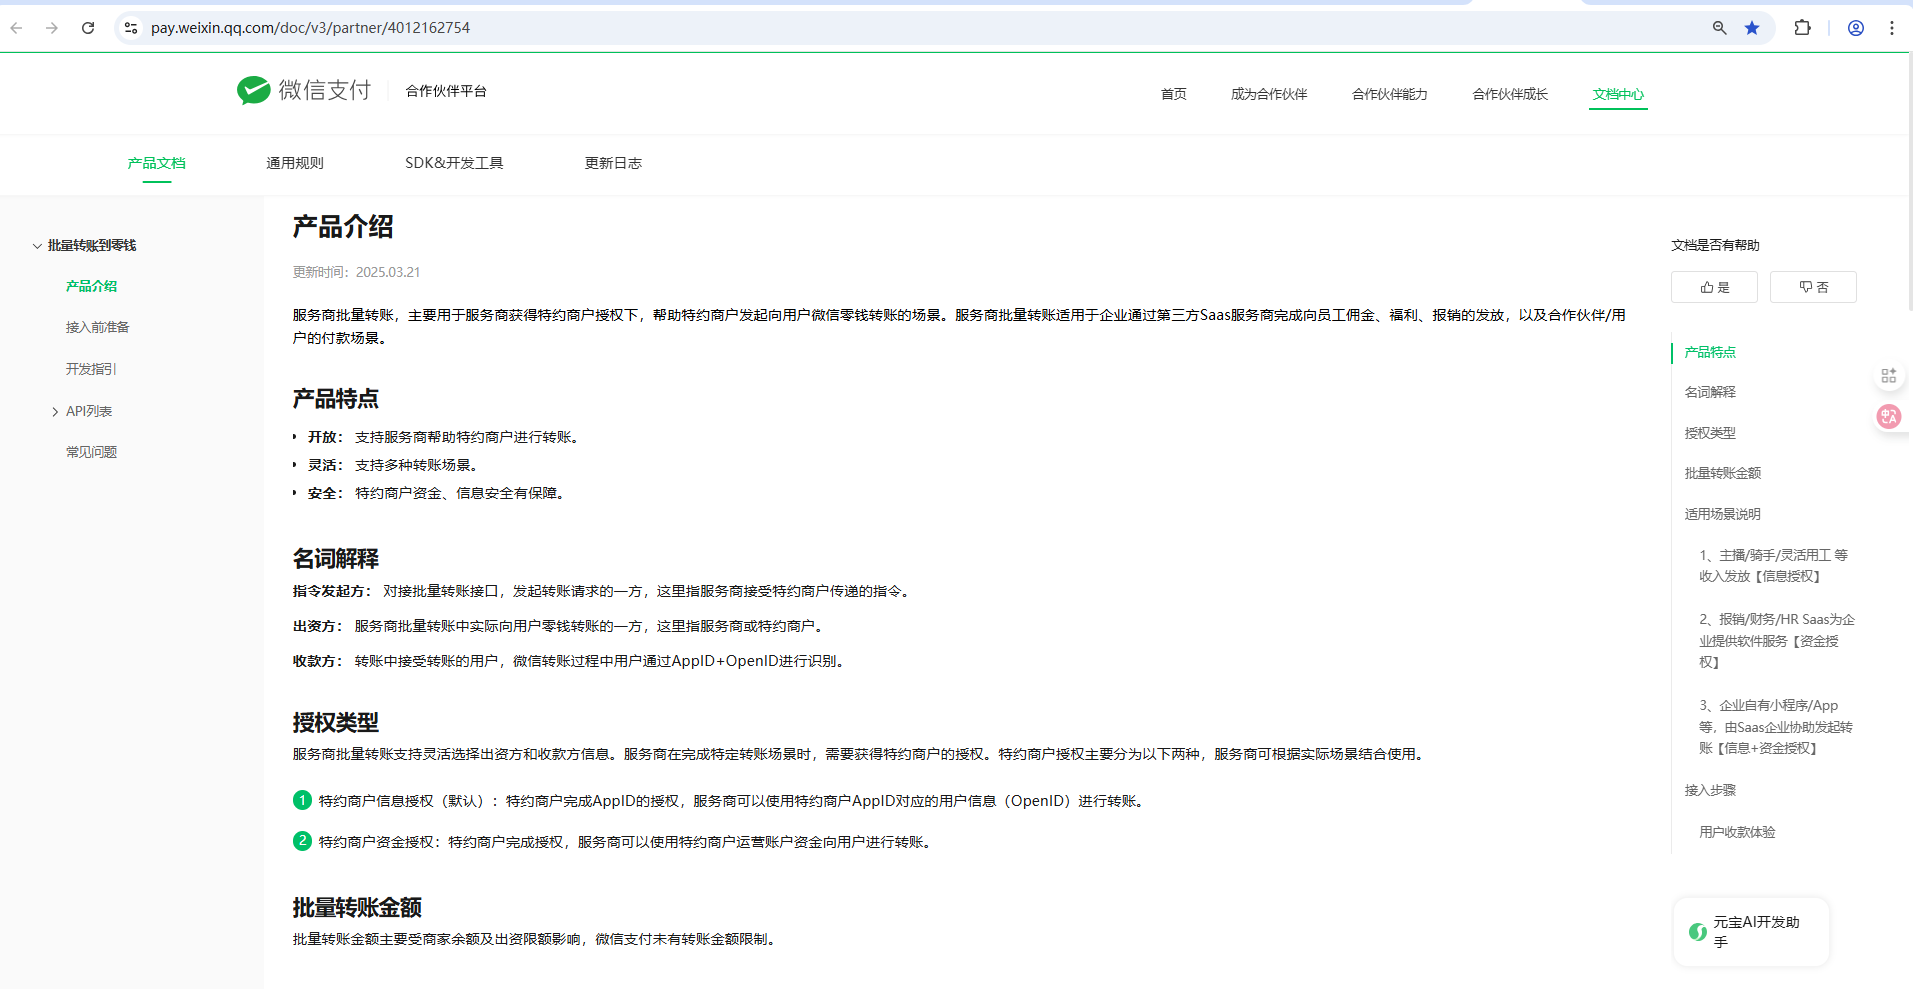The height and width of the screenshot is (989, 1913).
Task: Open 合作伙伴能力 in the top navigation
Action: (1390, 94)
